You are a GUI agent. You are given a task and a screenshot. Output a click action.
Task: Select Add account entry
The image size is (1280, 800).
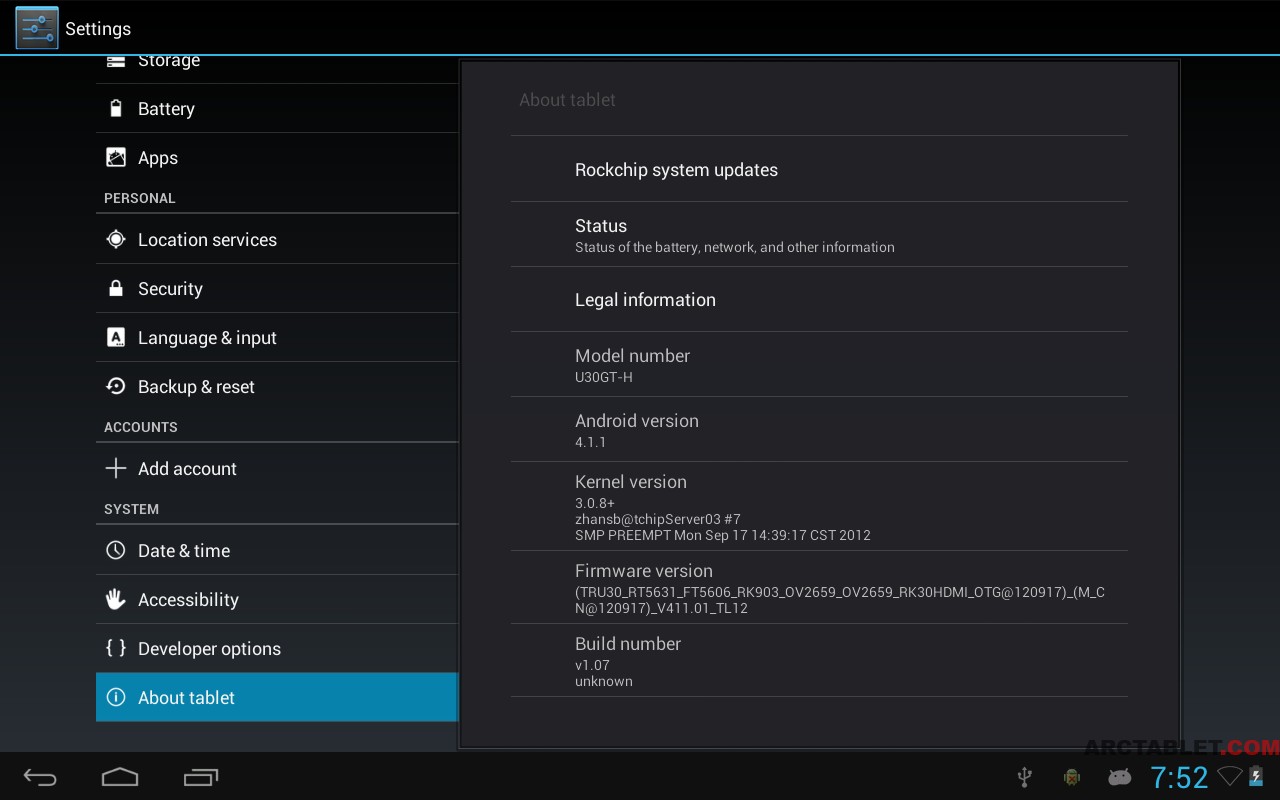tap(277, 468)
